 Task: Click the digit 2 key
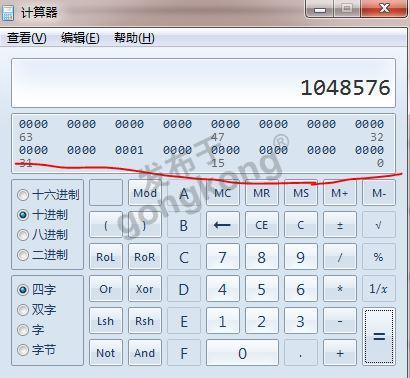tap(262, 321)
